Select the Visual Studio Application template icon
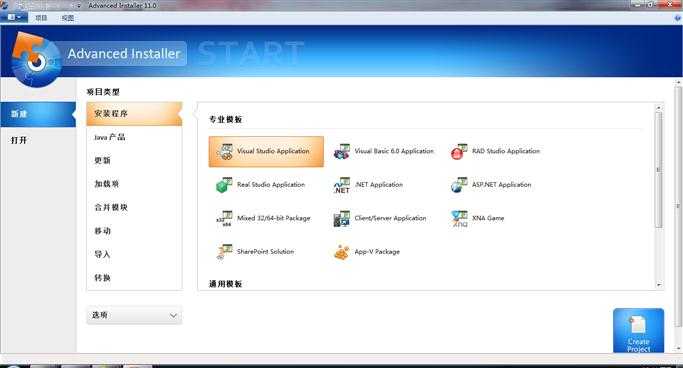The width and height of the screenshot is (683, 368). (225, 152)
